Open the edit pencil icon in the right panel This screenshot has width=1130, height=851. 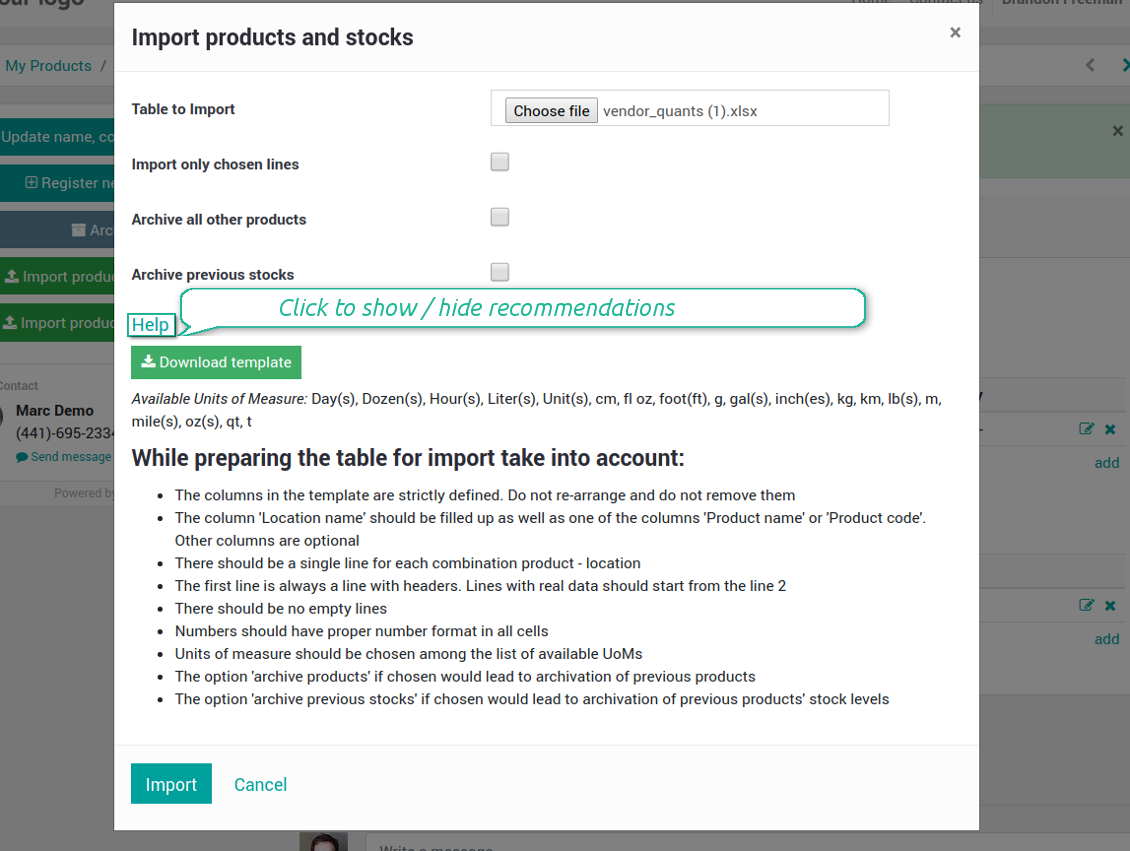point(1086,428)
